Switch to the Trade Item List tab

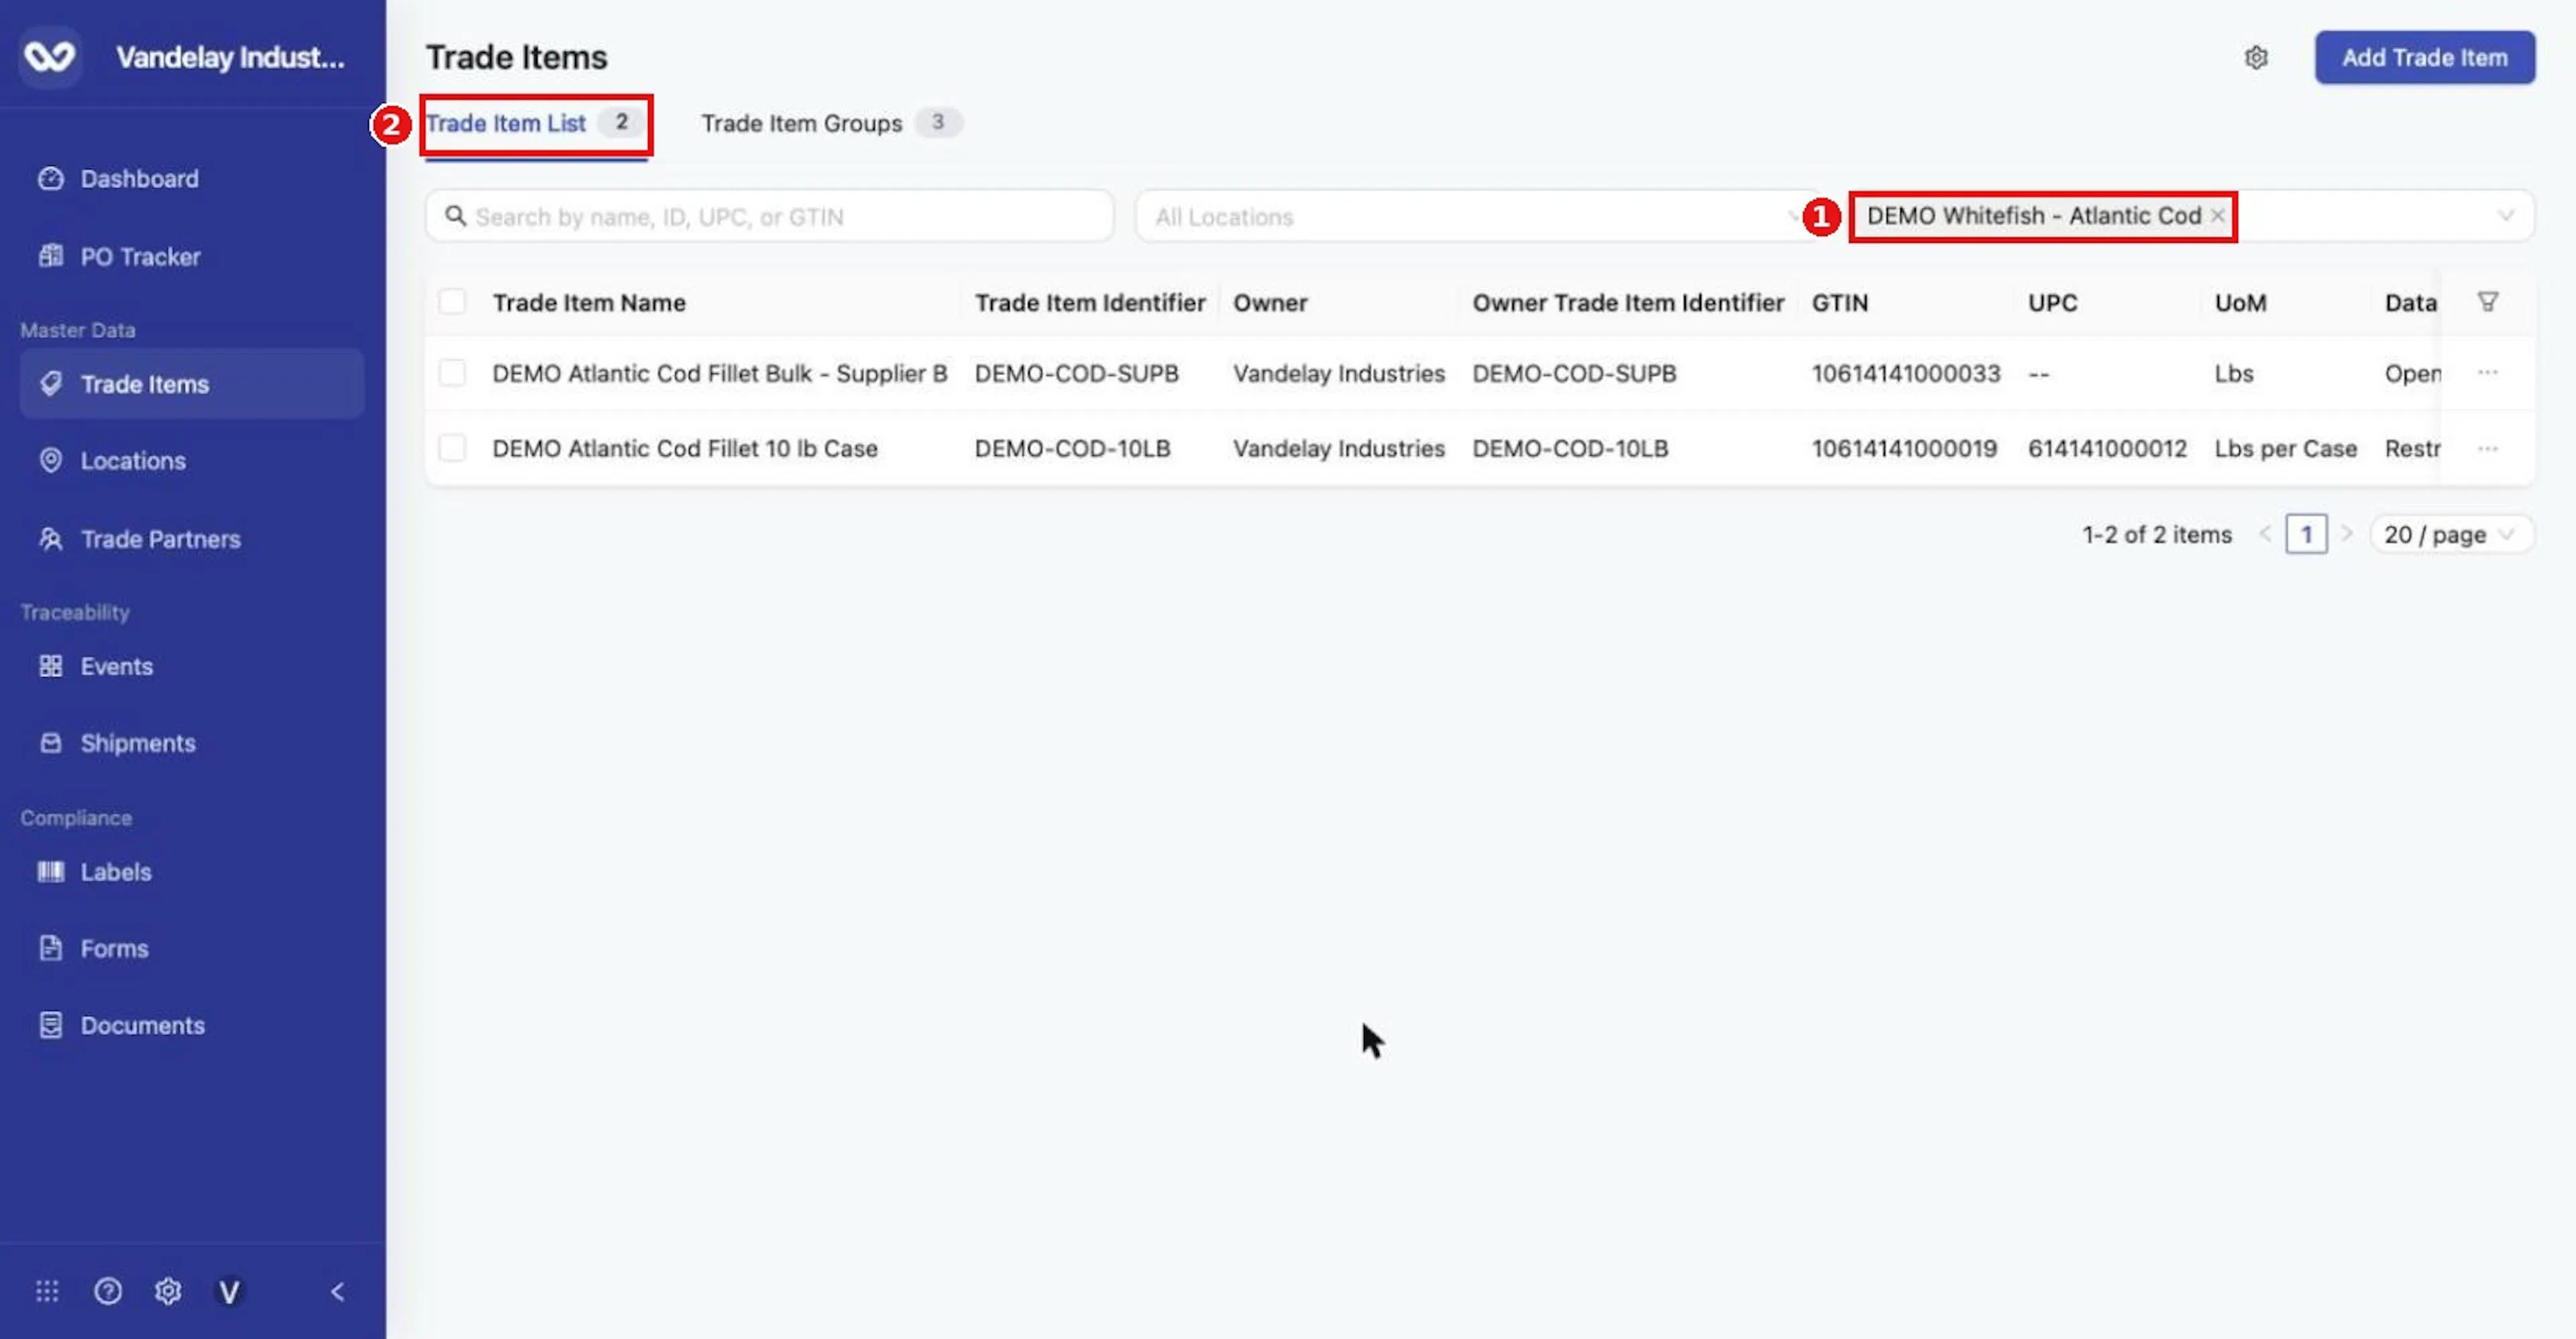point(536,123)
